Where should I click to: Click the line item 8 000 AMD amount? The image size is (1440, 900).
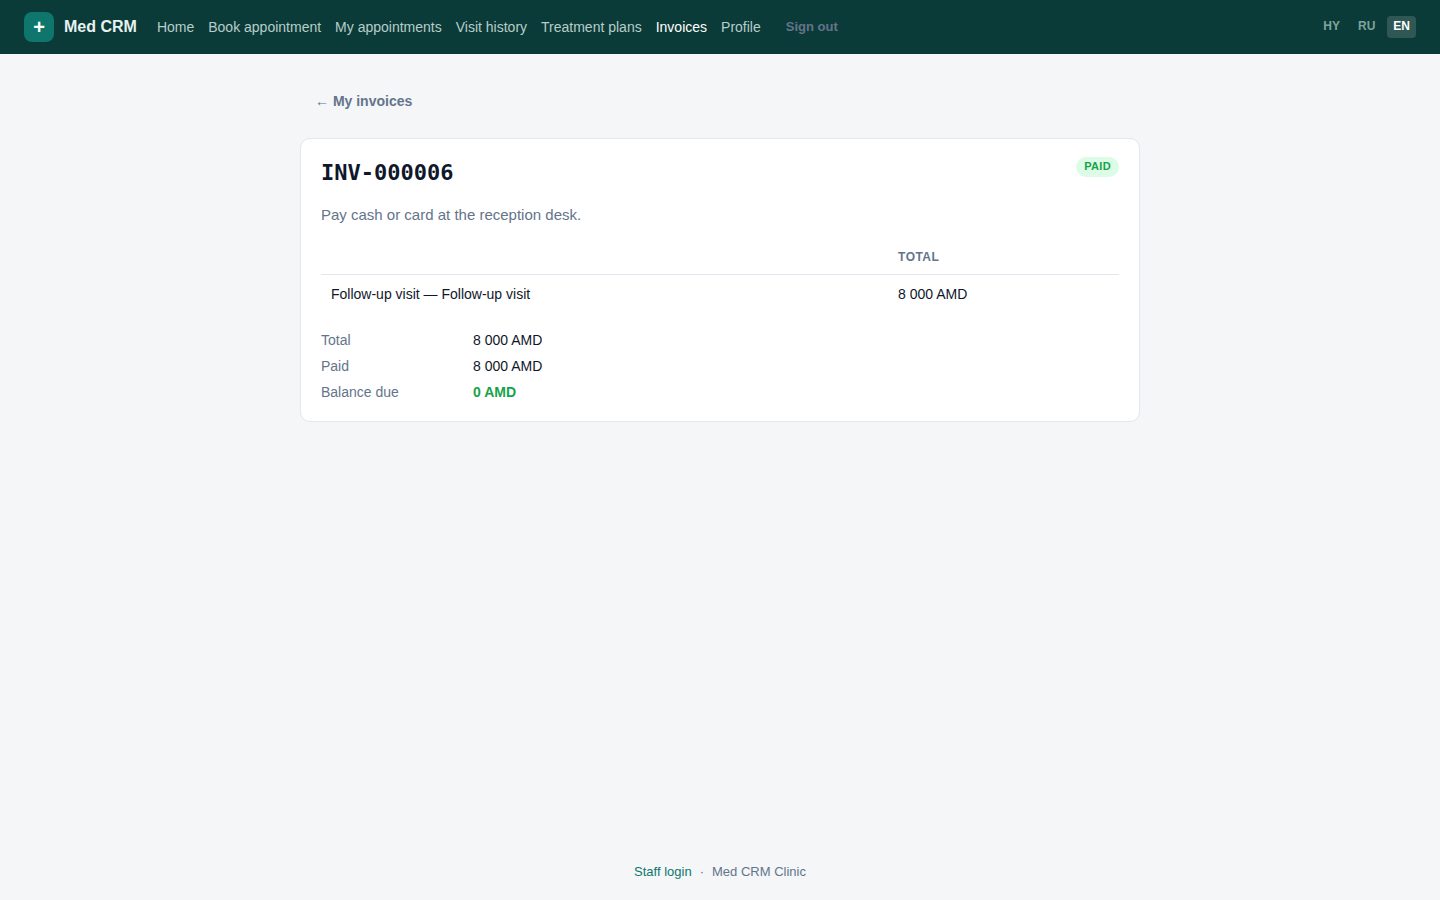[932, 294]
